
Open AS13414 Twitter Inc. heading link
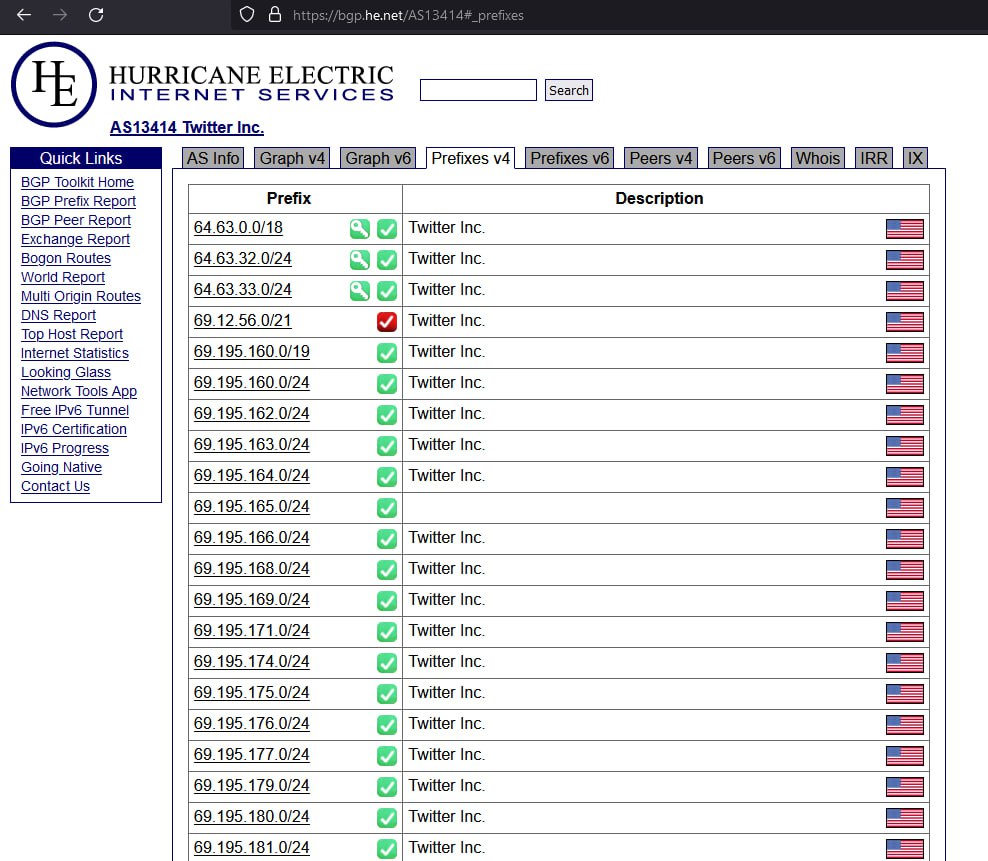coord(187,127)
